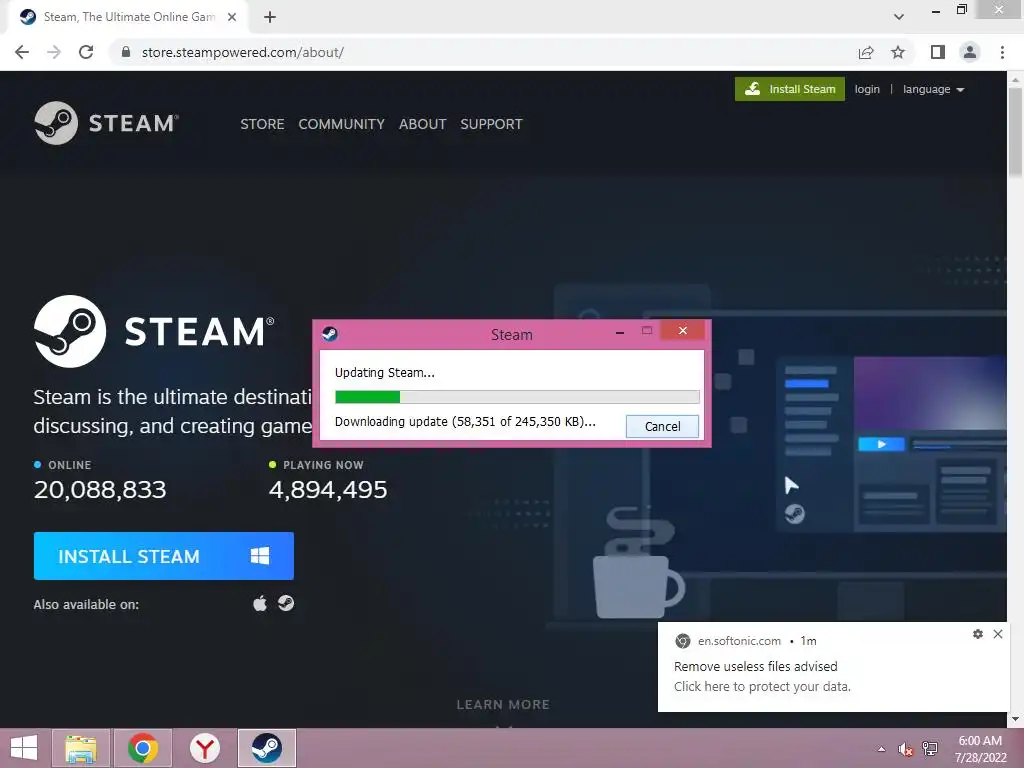
Task: Select the Apple macOS download icon
Action: click(260, 603)
